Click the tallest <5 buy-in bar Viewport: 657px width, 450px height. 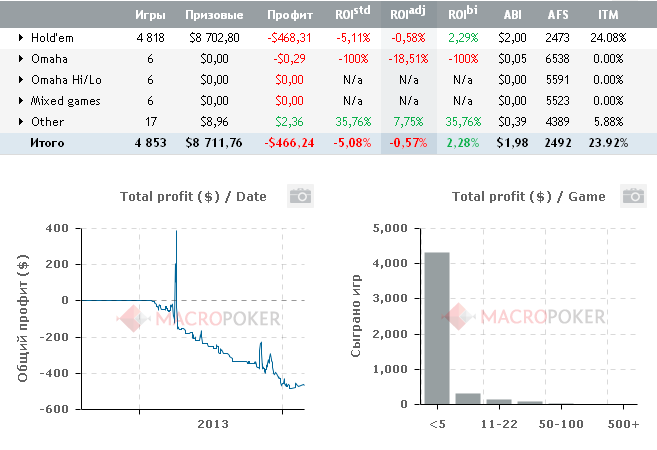pos(437,330)
